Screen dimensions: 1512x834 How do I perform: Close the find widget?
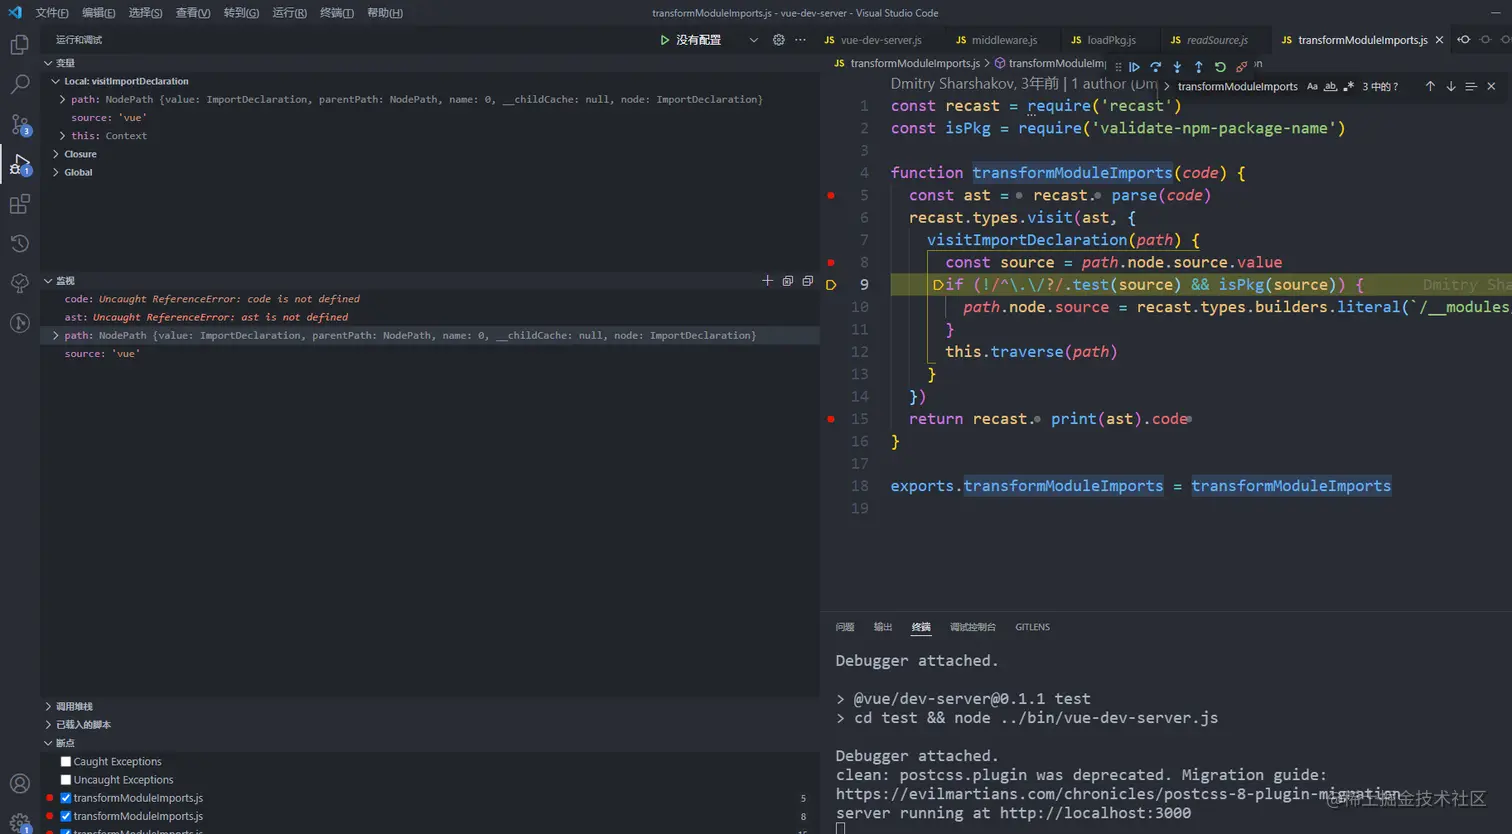pyautogui.click(x=1491, y=86)
